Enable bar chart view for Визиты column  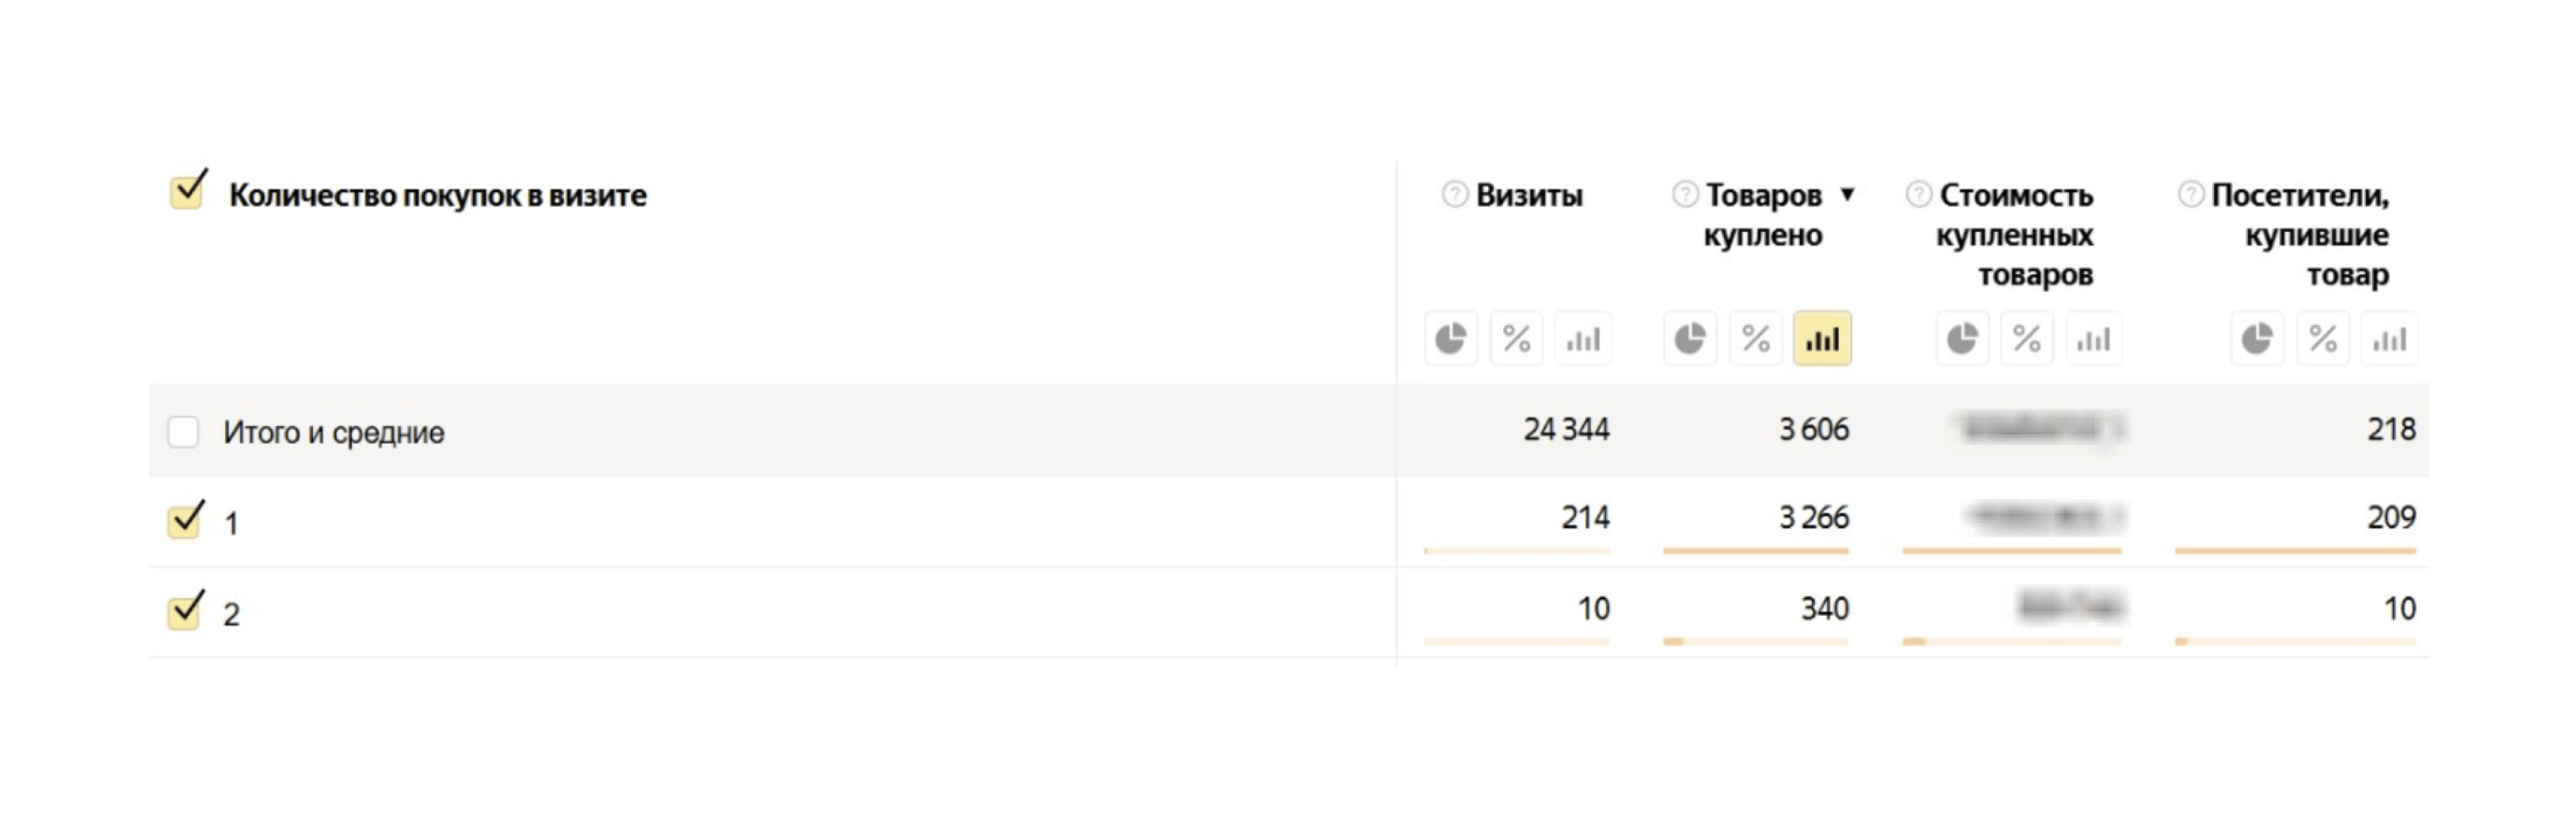point(1582,338)
